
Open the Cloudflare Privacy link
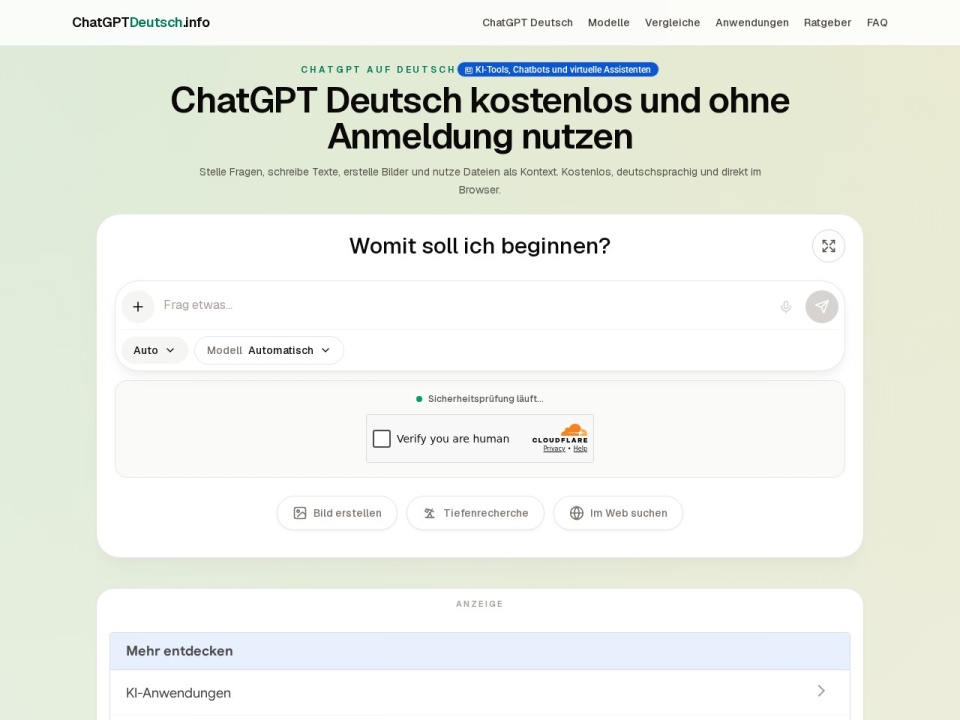554,449
